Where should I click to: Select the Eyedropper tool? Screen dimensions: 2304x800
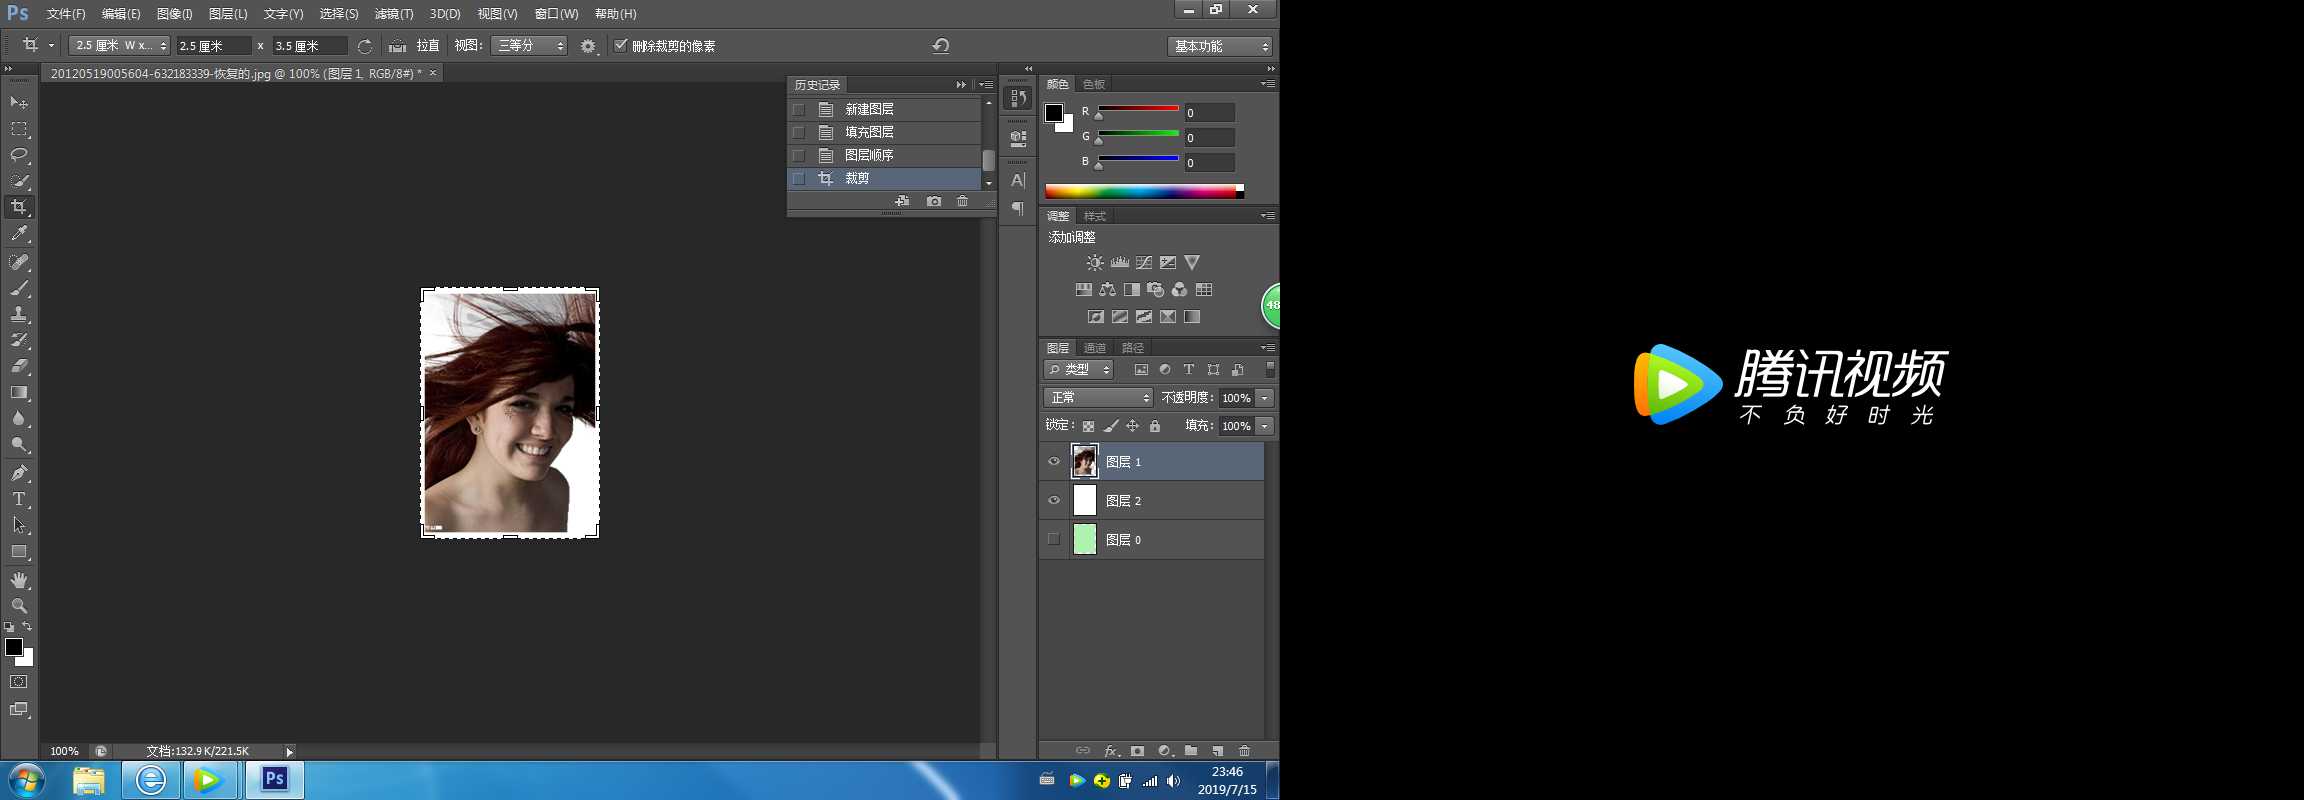[x=19, y=233]
